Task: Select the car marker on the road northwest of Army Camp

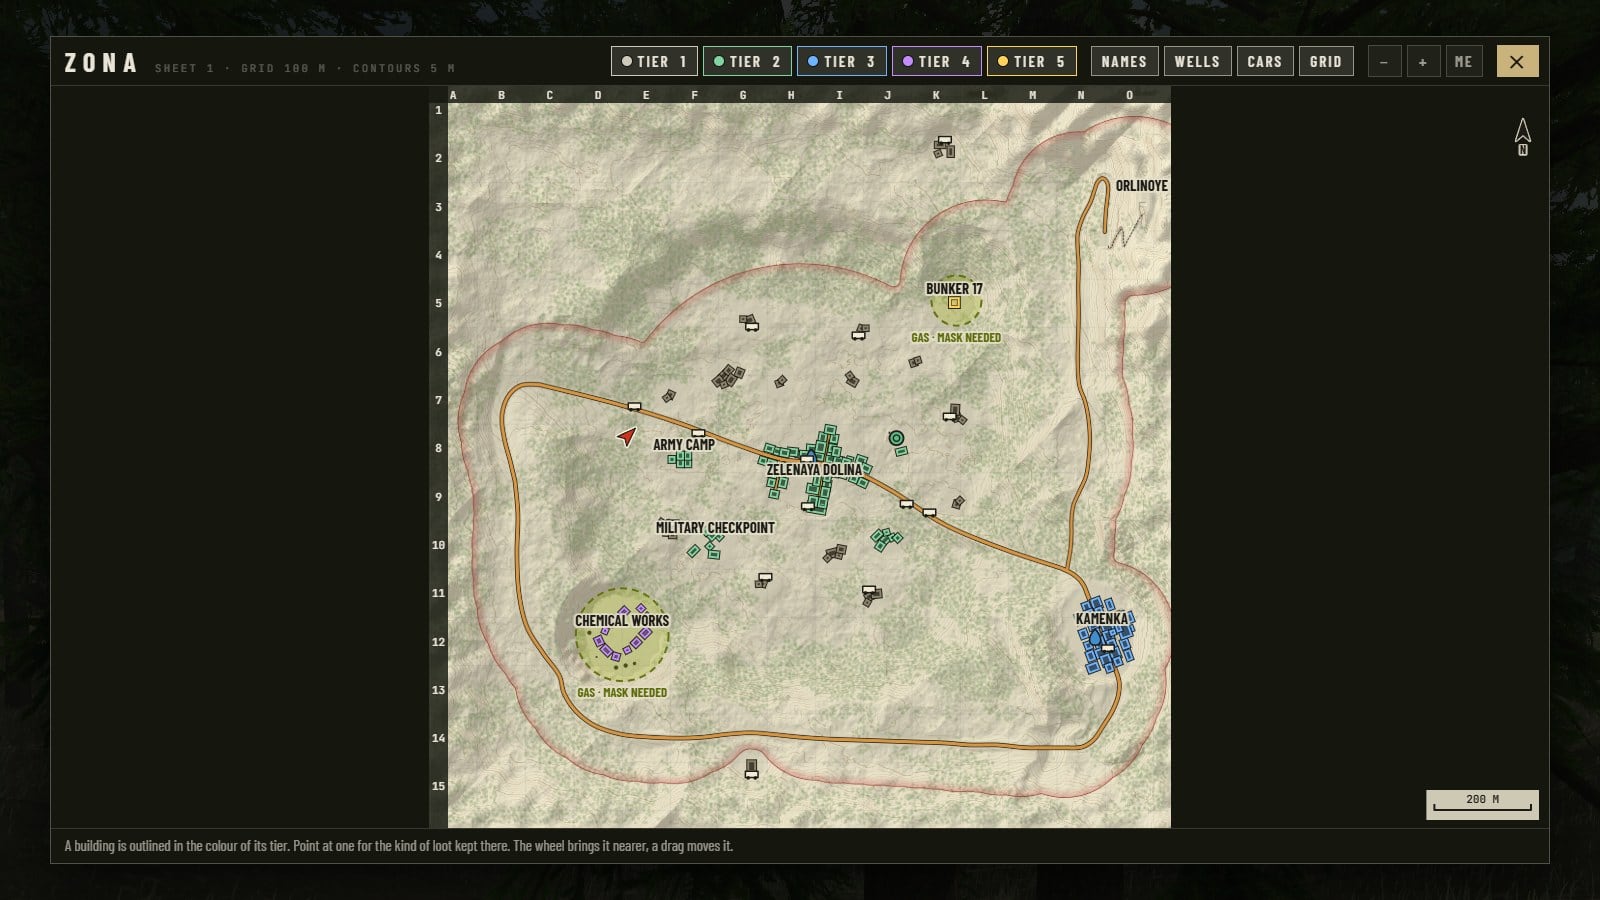Action: (634, 407)
